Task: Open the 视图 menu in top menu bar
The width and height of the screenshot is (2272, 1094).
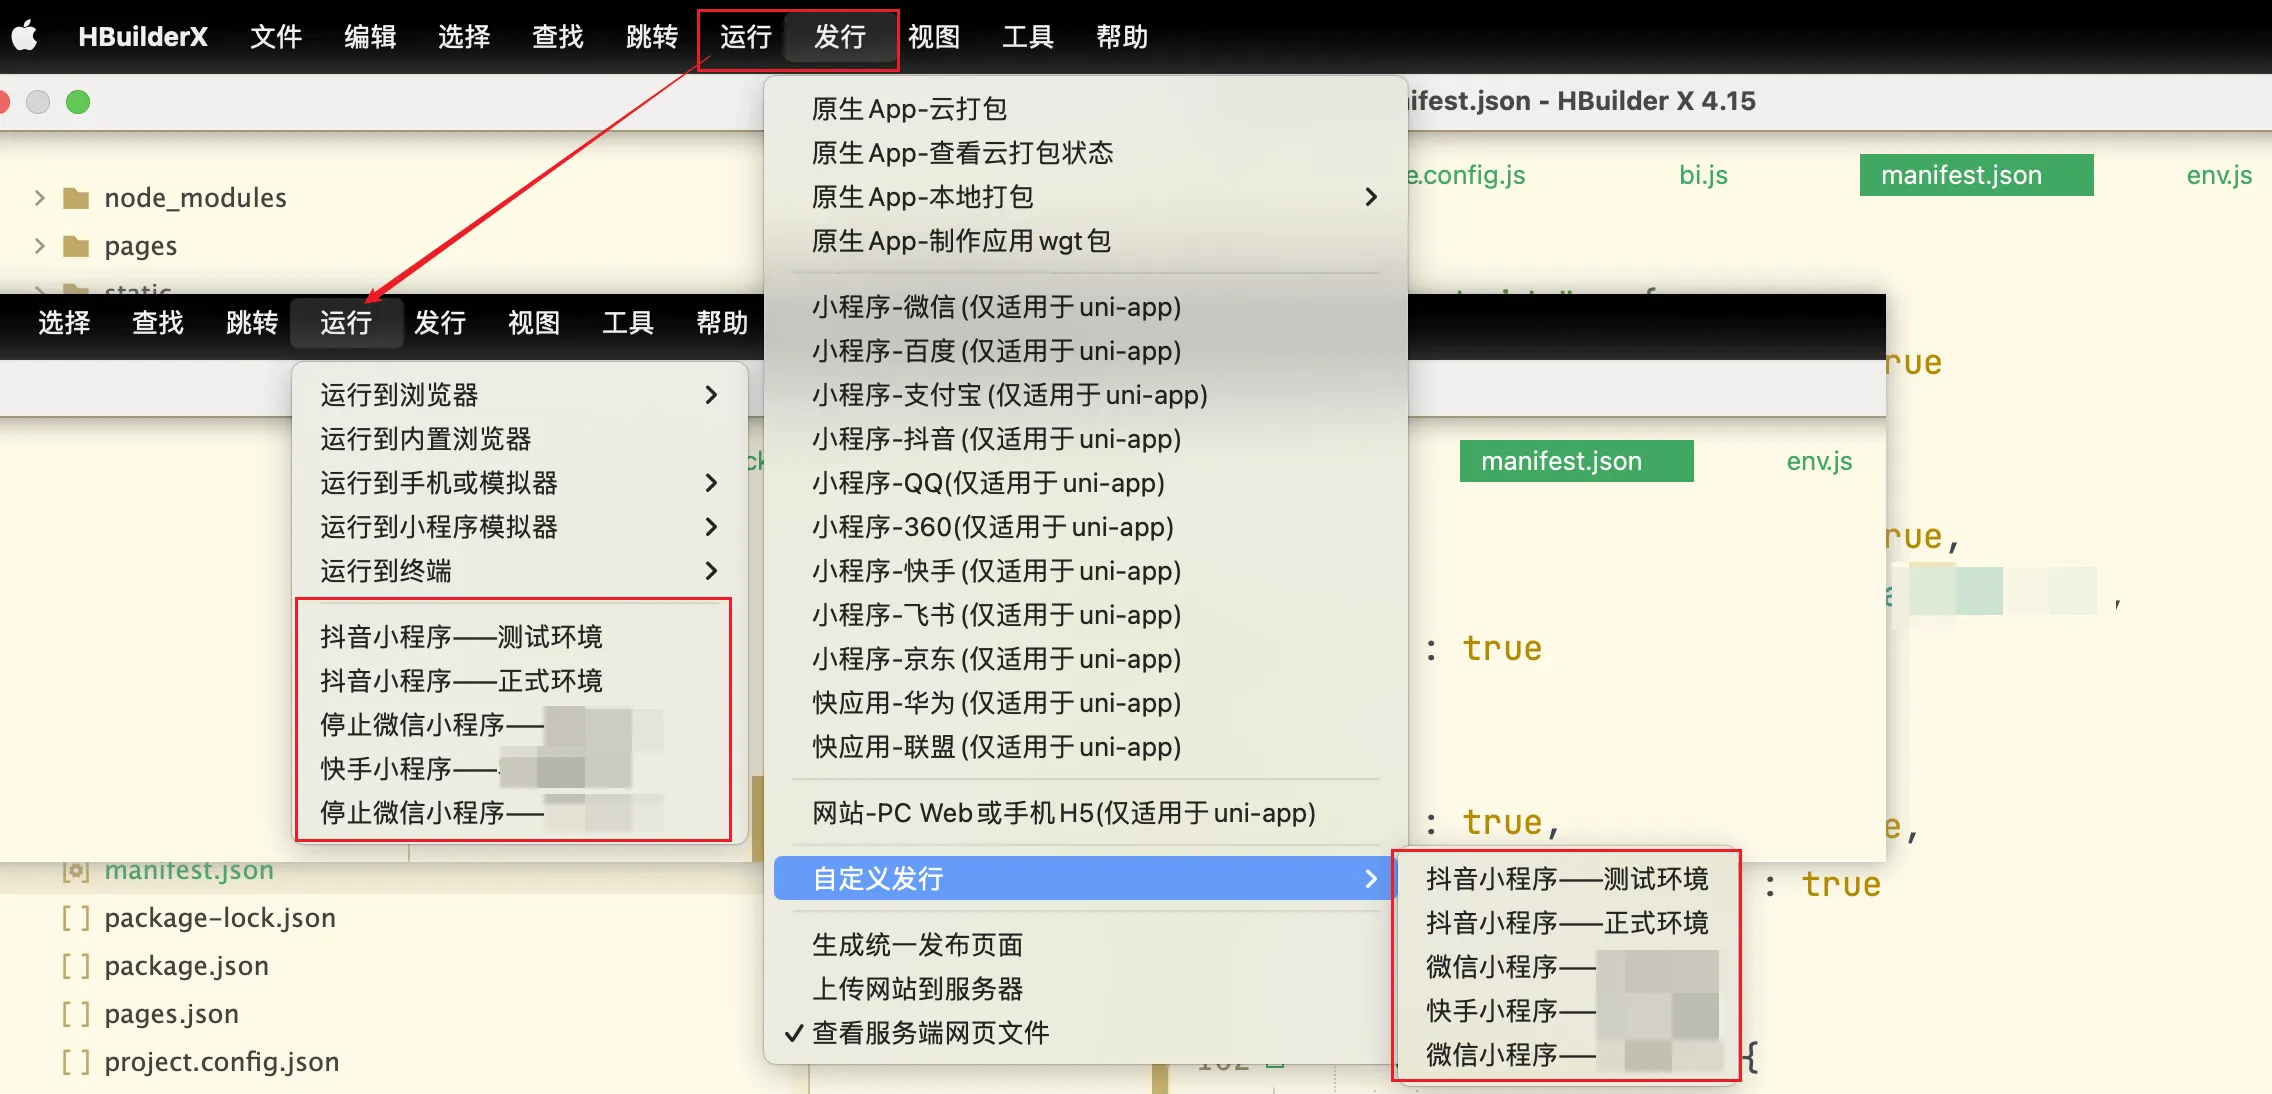Action: pos(934,37)
